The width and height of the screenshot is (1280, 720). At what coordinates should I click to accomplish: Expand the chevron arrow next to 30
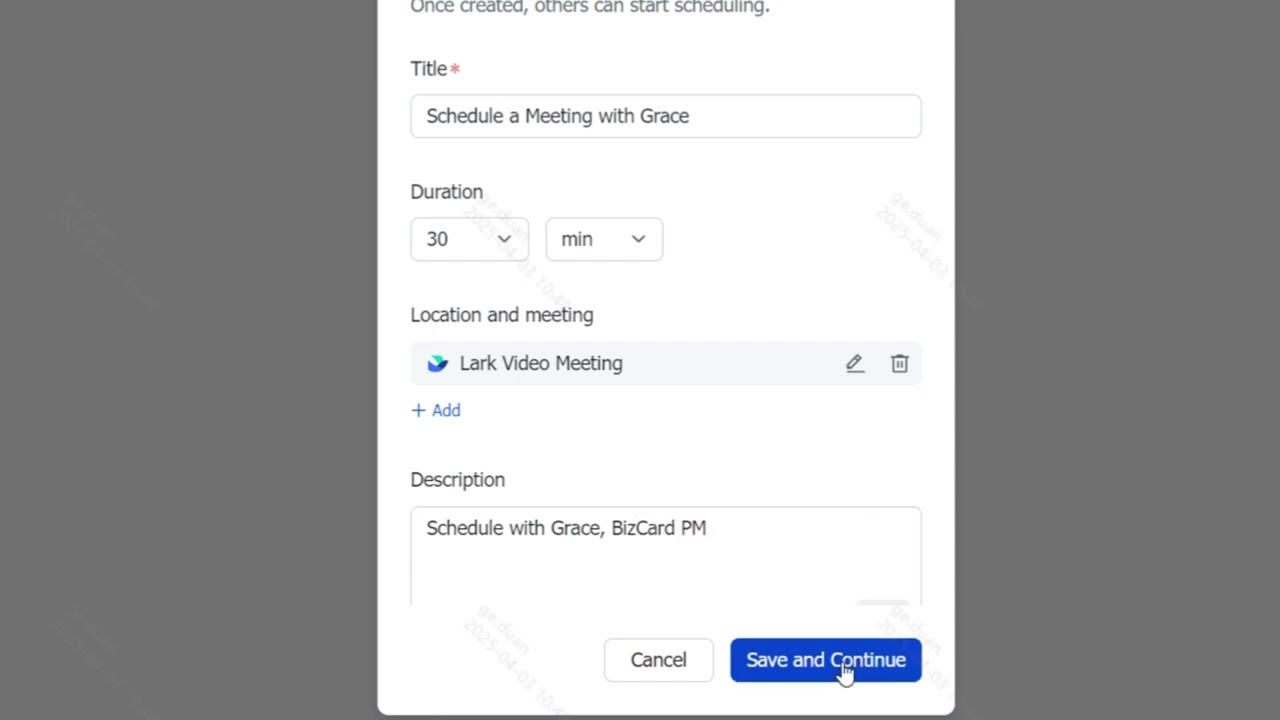(x=504, y=239)
